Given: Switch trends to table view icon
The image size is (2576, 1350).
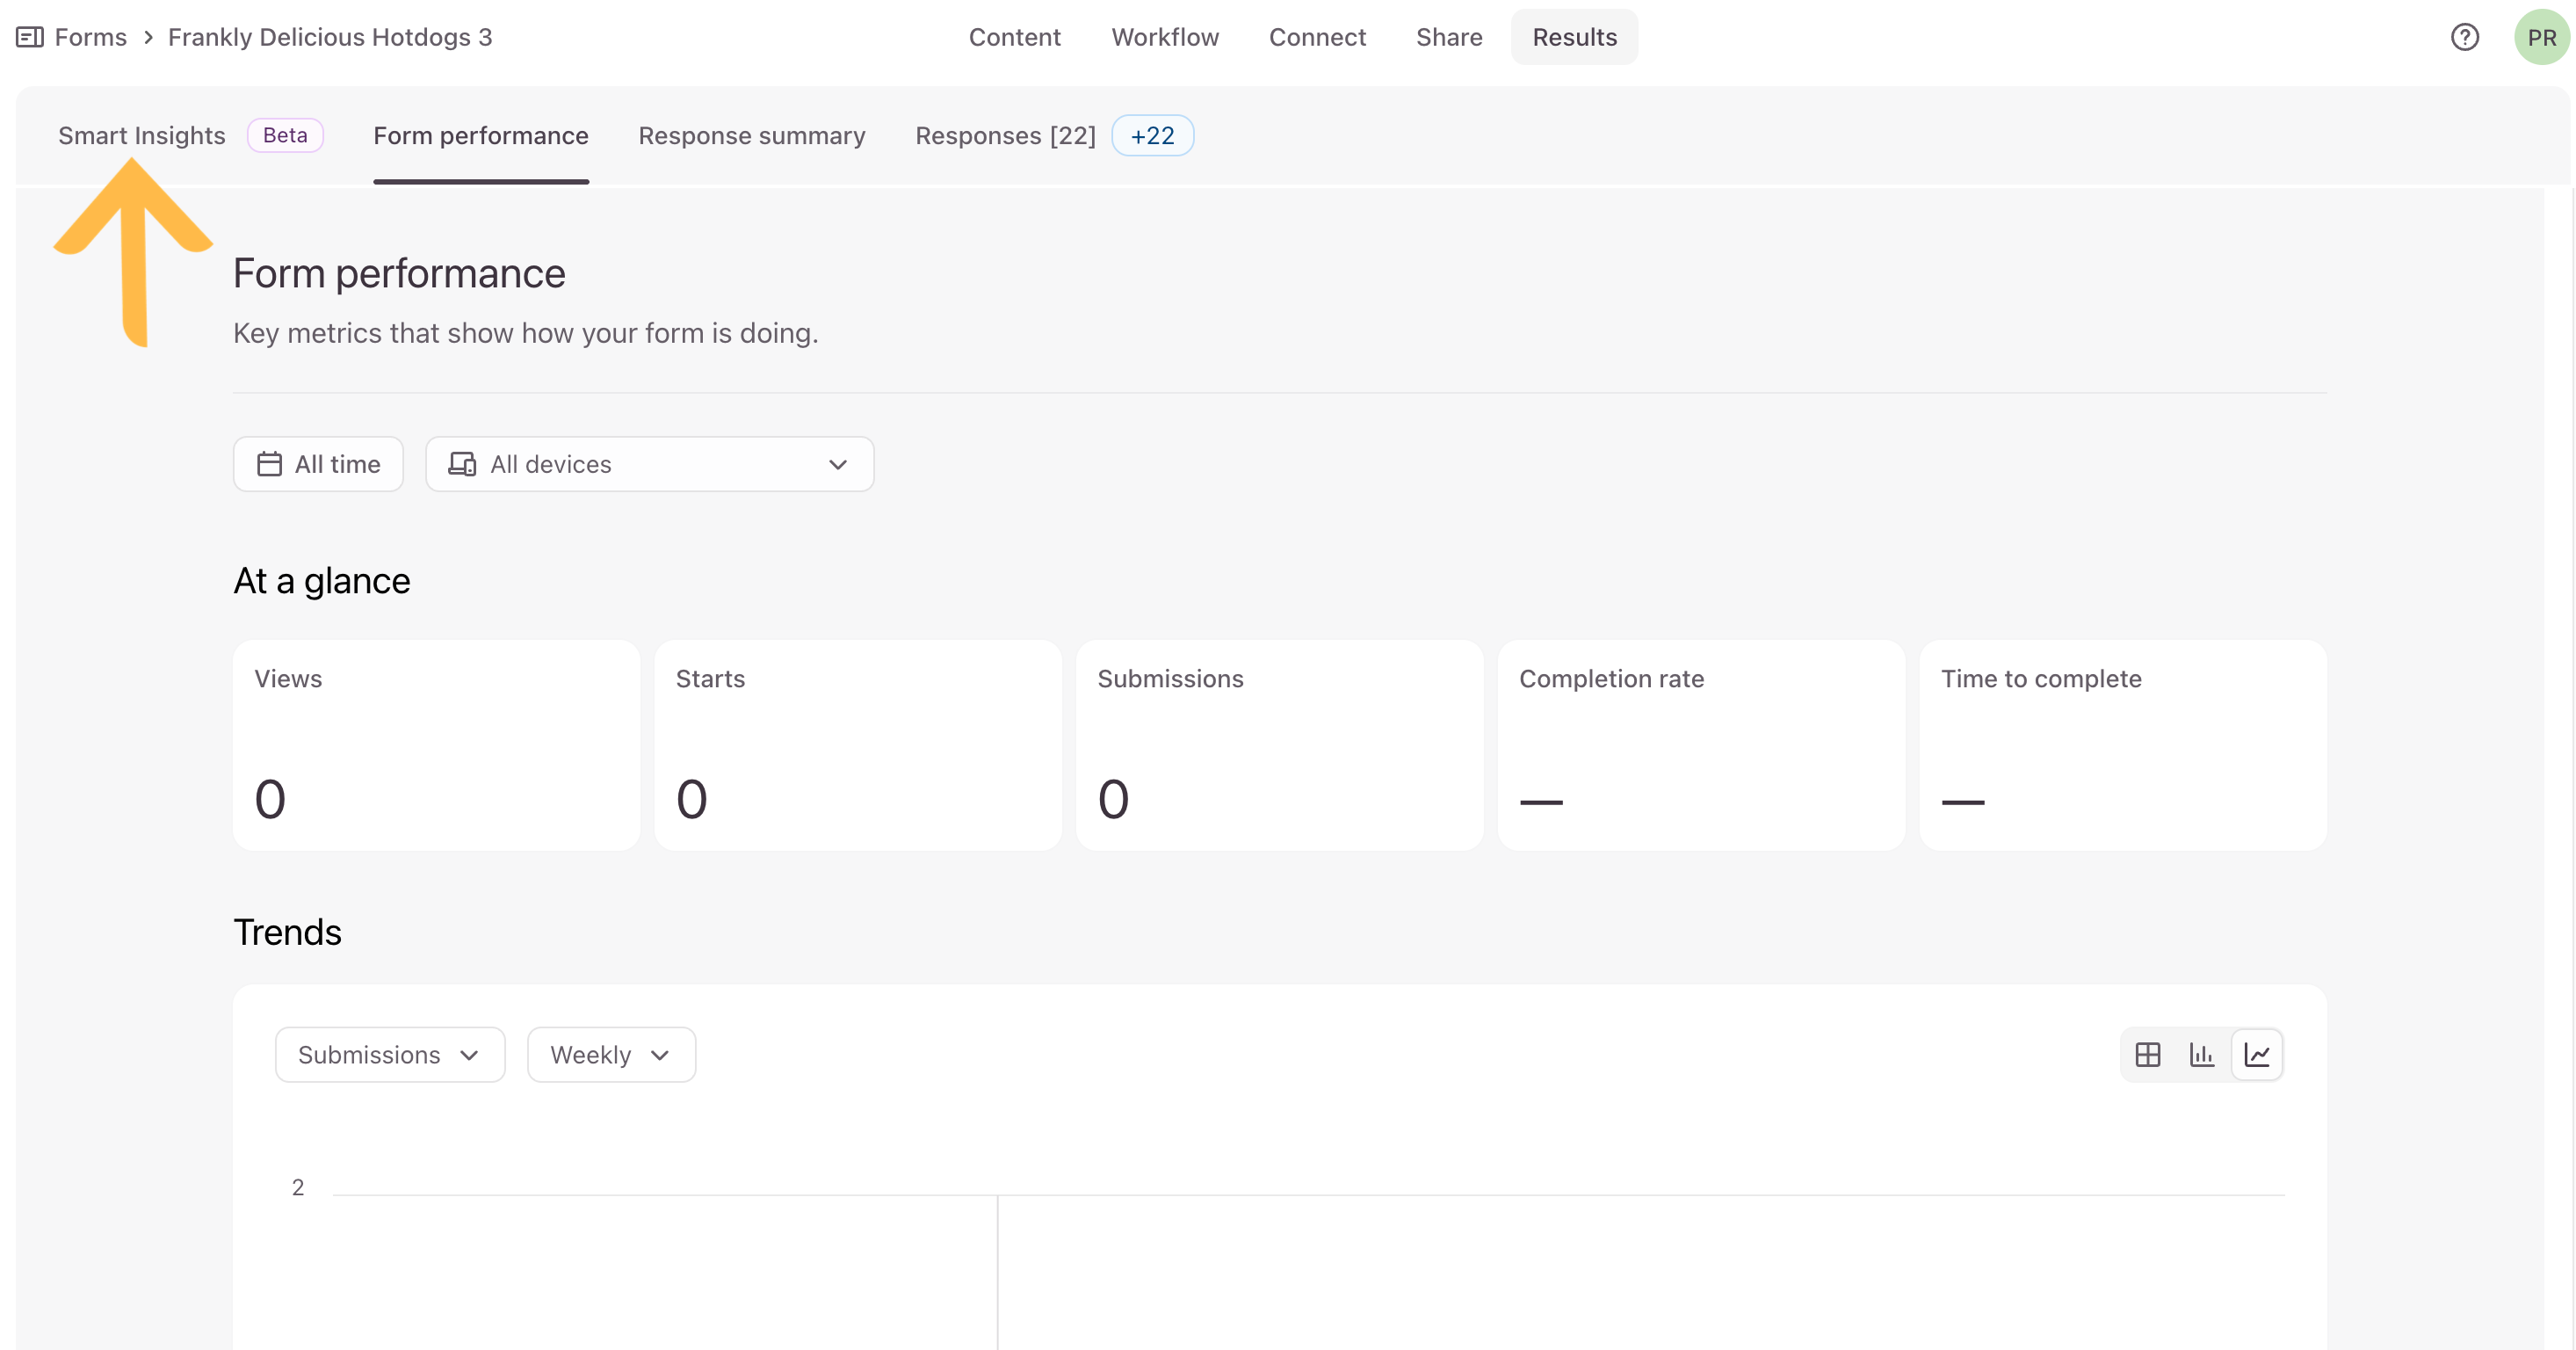Looking at the screenshot, I should click(x=2147, y=1054).
